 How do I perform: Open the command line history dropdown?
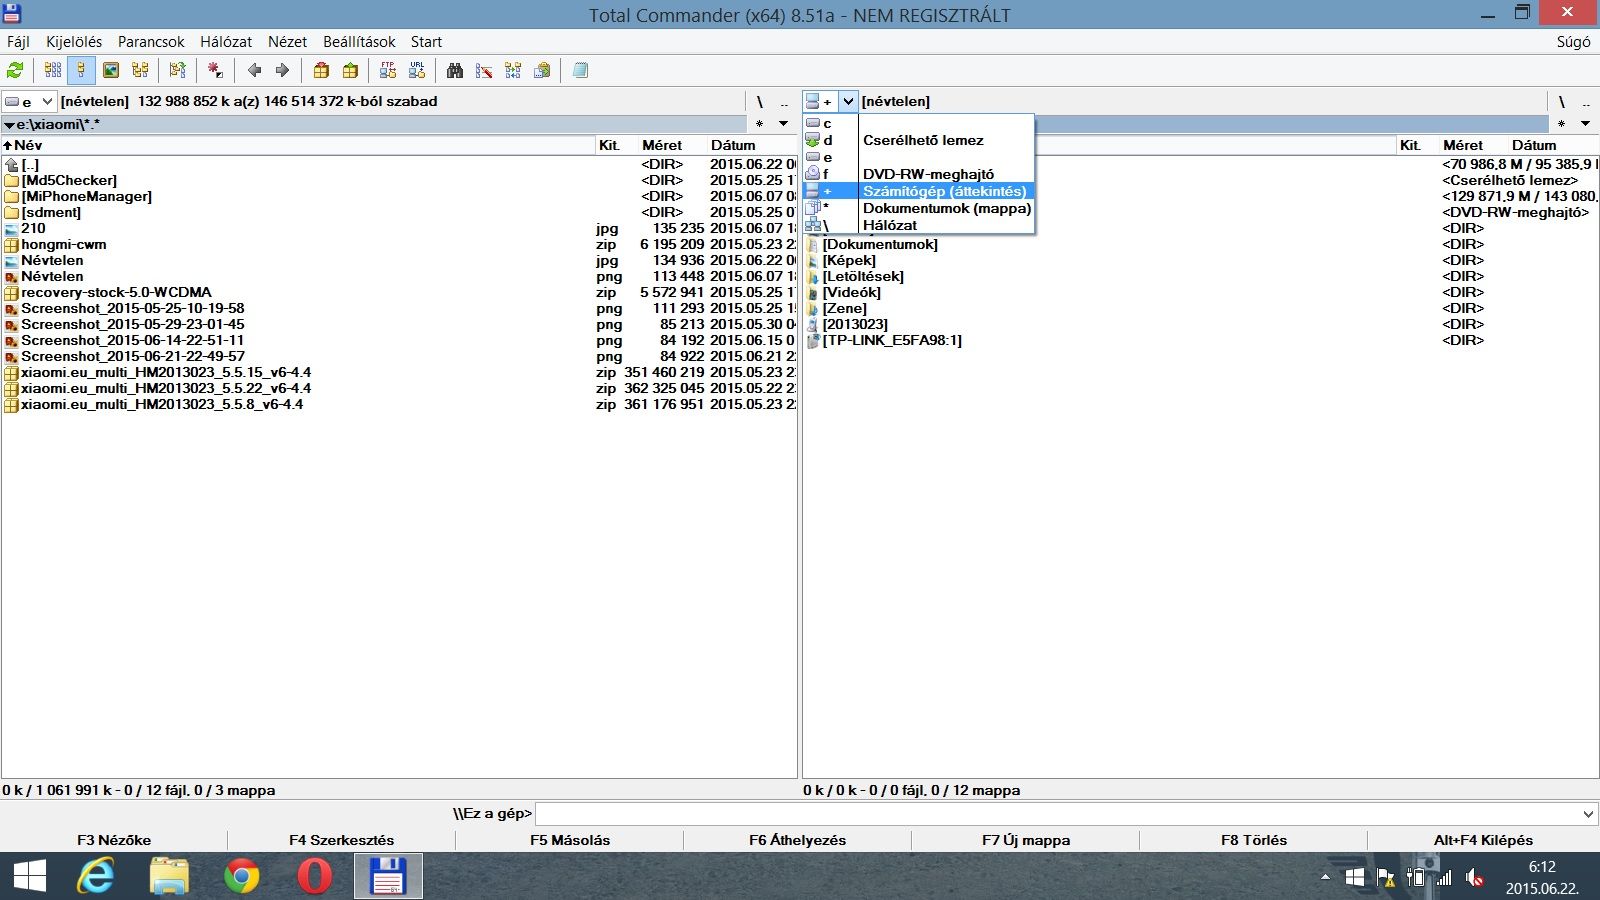[1588, 814]
